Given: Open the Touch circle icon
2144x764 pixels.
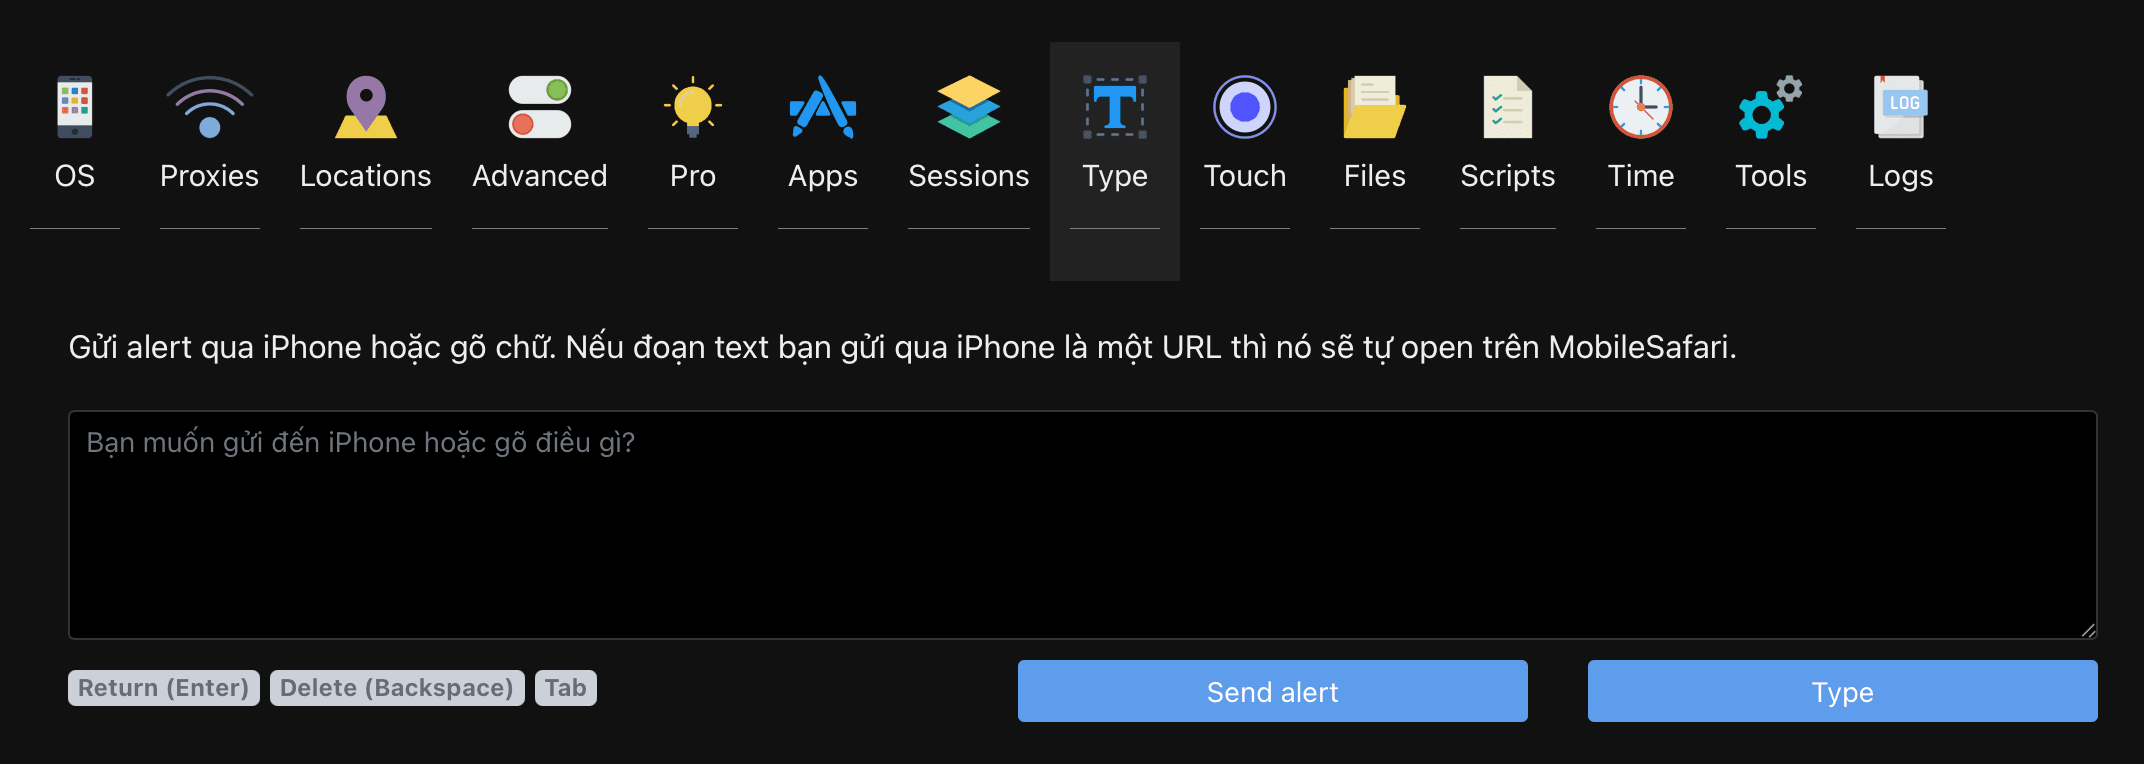Looking at the screenshot, I should (1245, 107).
